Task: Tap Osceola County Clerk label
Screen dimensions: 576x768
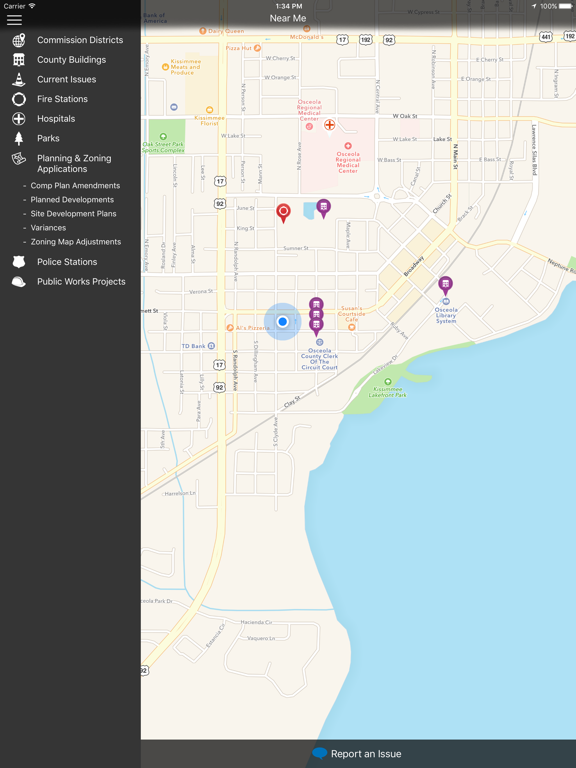Action: 319,359
